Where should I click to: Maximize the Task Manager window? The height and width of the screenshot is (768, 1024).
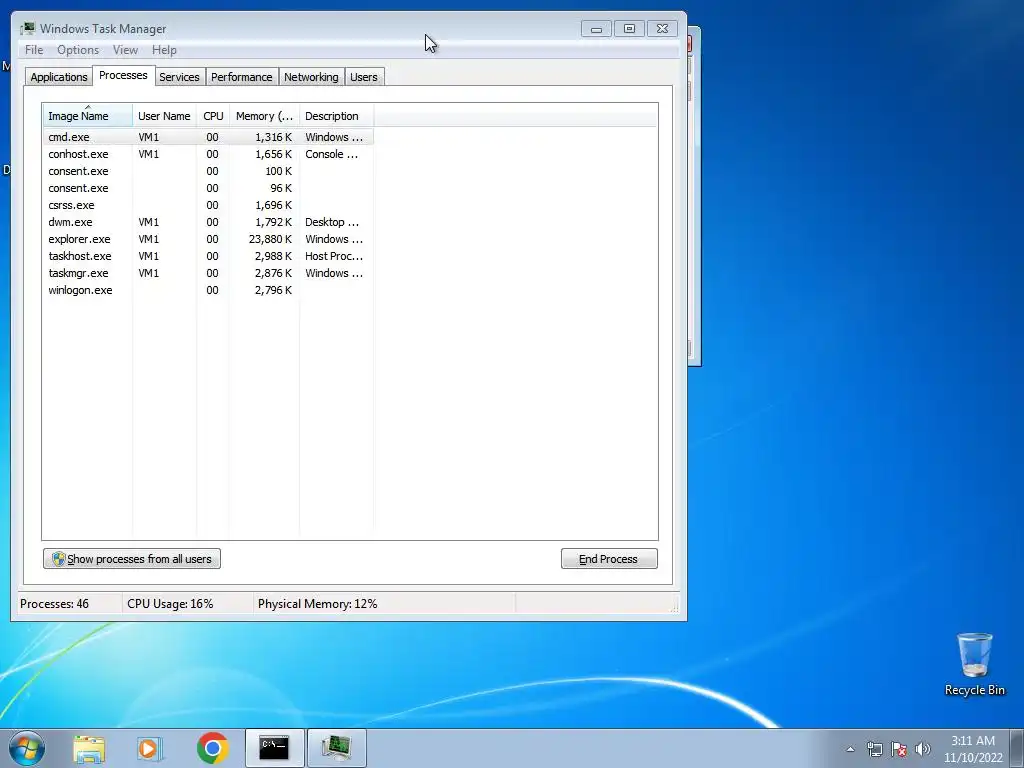[630, 29]
